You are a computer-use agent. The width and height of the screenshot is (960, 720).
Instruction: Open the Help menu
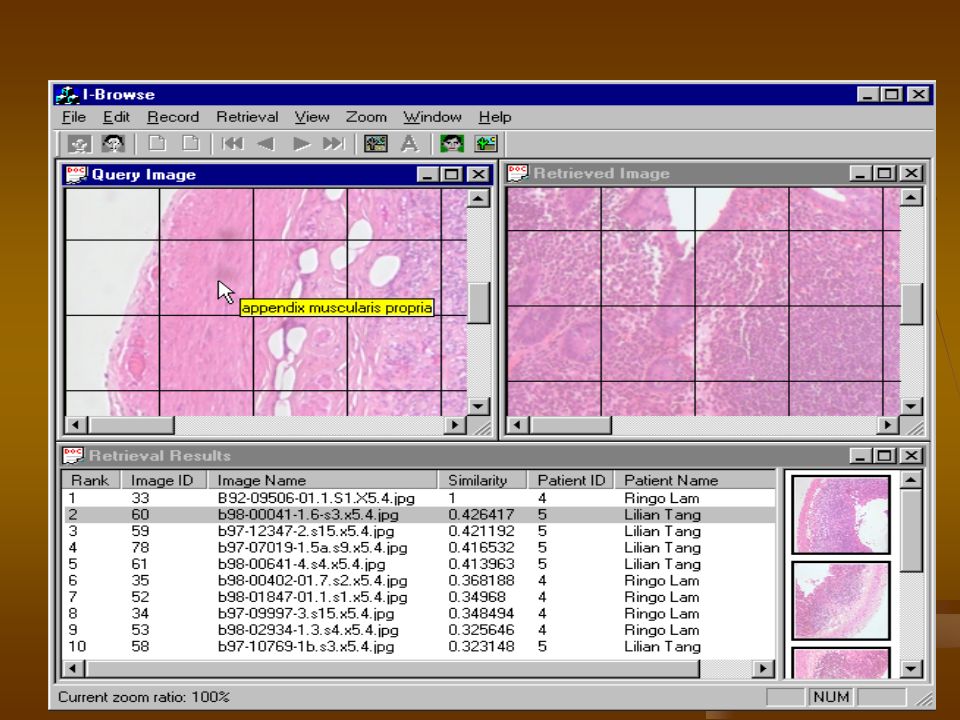[x=495, y=117]
